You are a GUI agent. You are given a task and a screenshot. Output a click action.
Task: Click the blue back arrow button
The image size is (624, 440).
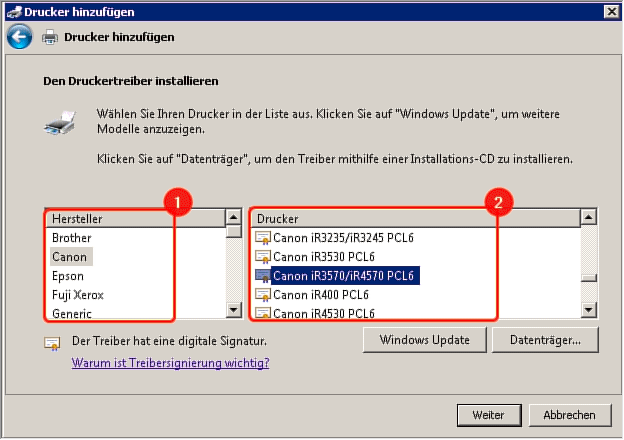pos(19,37)
